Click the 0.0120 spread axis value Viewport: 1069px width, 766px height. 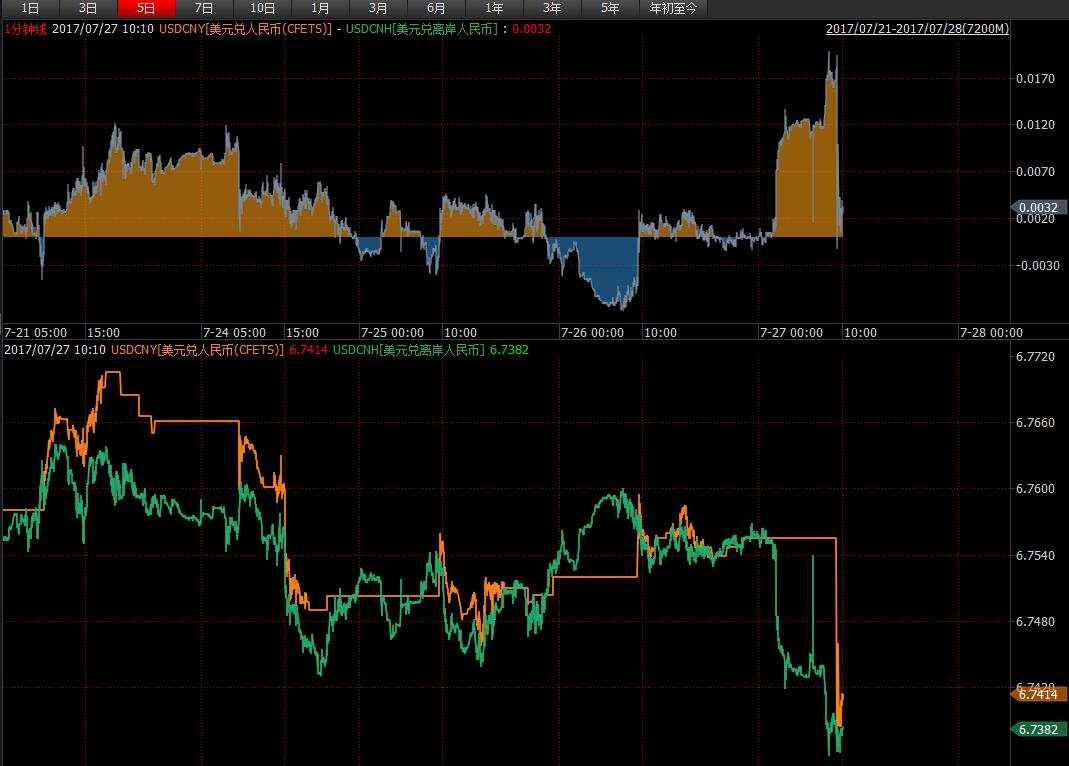(1035, 125)
